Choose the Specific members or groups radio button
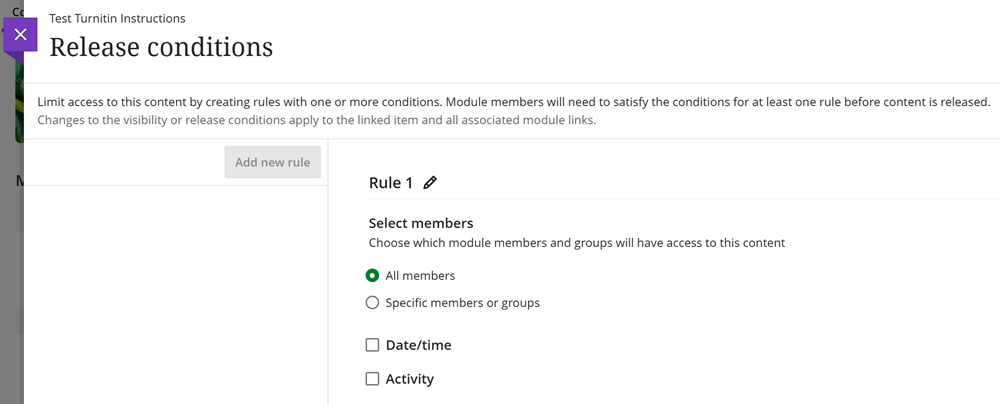This screenshot has height=404, width=1000. (x=373, y=303)
